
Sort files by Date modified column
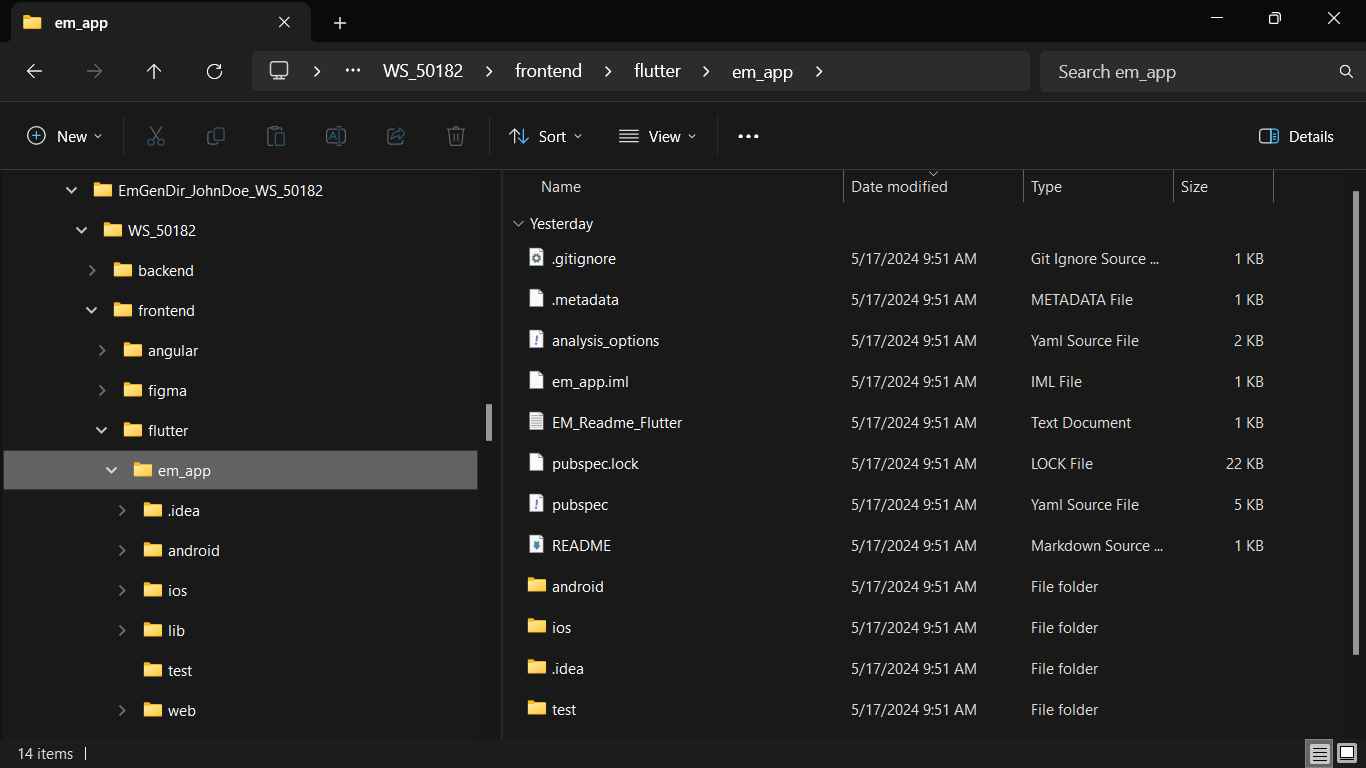[x=899, y=187]
